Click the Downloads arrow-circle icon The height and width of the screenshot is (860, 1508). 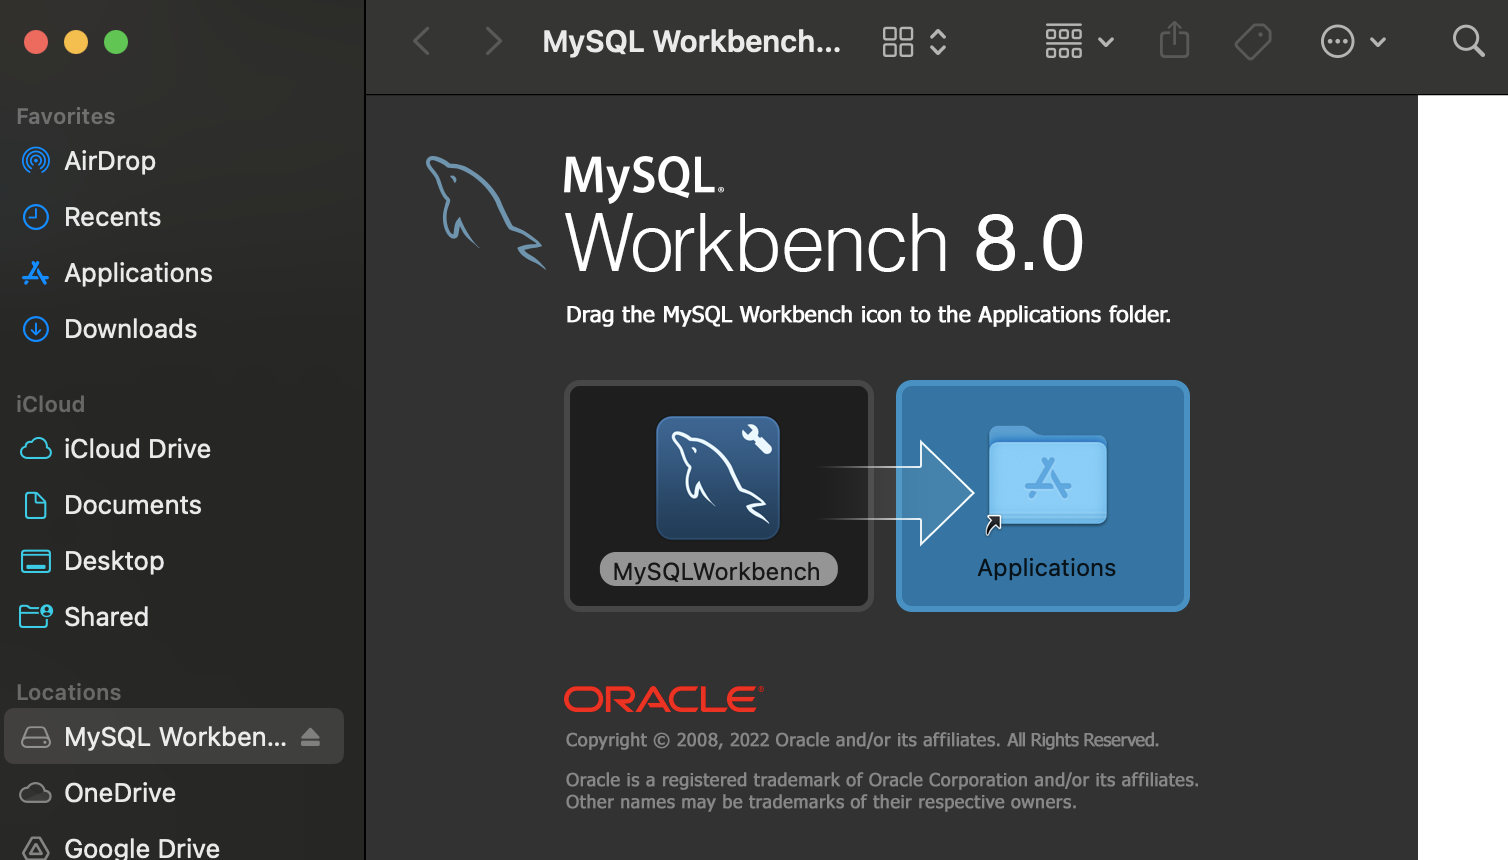click(36, 329)
